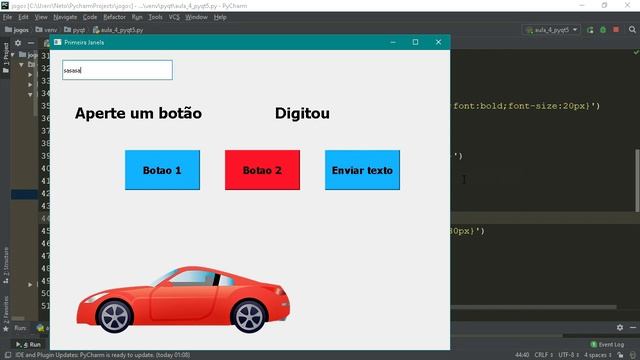This screenshot has height=360, width=640.
Task: Click the jogos breadcrumb folder
Action: [17, 30]
